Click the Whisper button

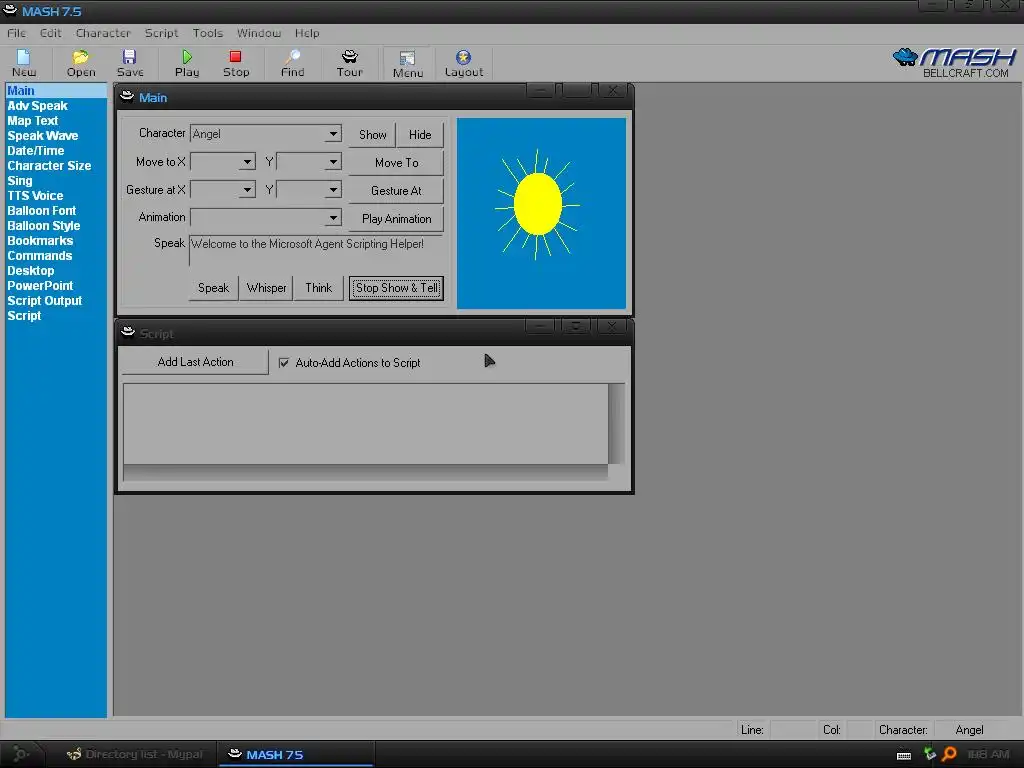(266, 288)
